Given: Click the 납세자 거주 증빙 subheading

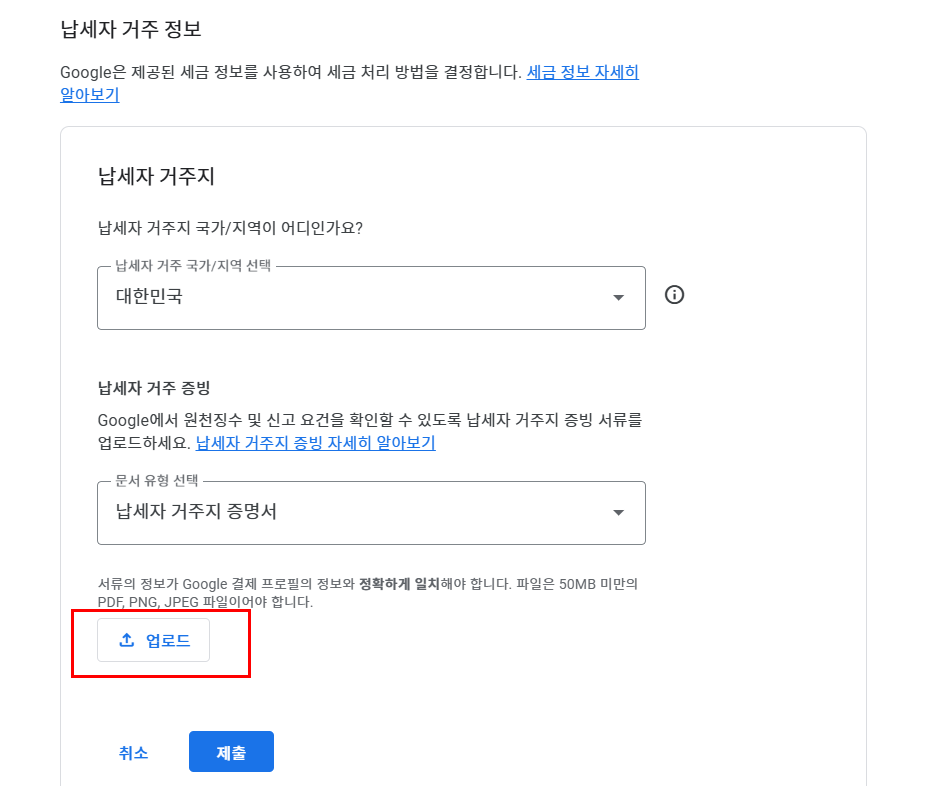Looking at the screenshot, I should pos(153,387).
